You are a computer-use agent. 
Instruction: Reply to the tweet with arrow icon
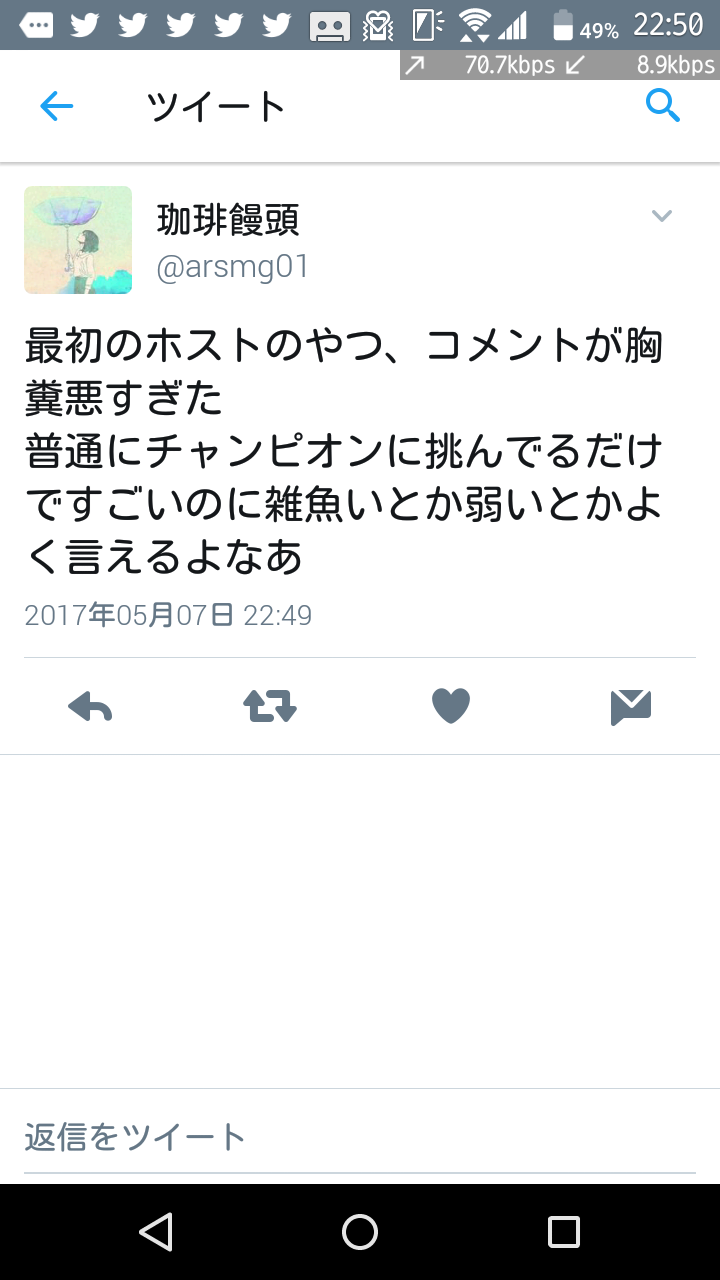point(90,707)
